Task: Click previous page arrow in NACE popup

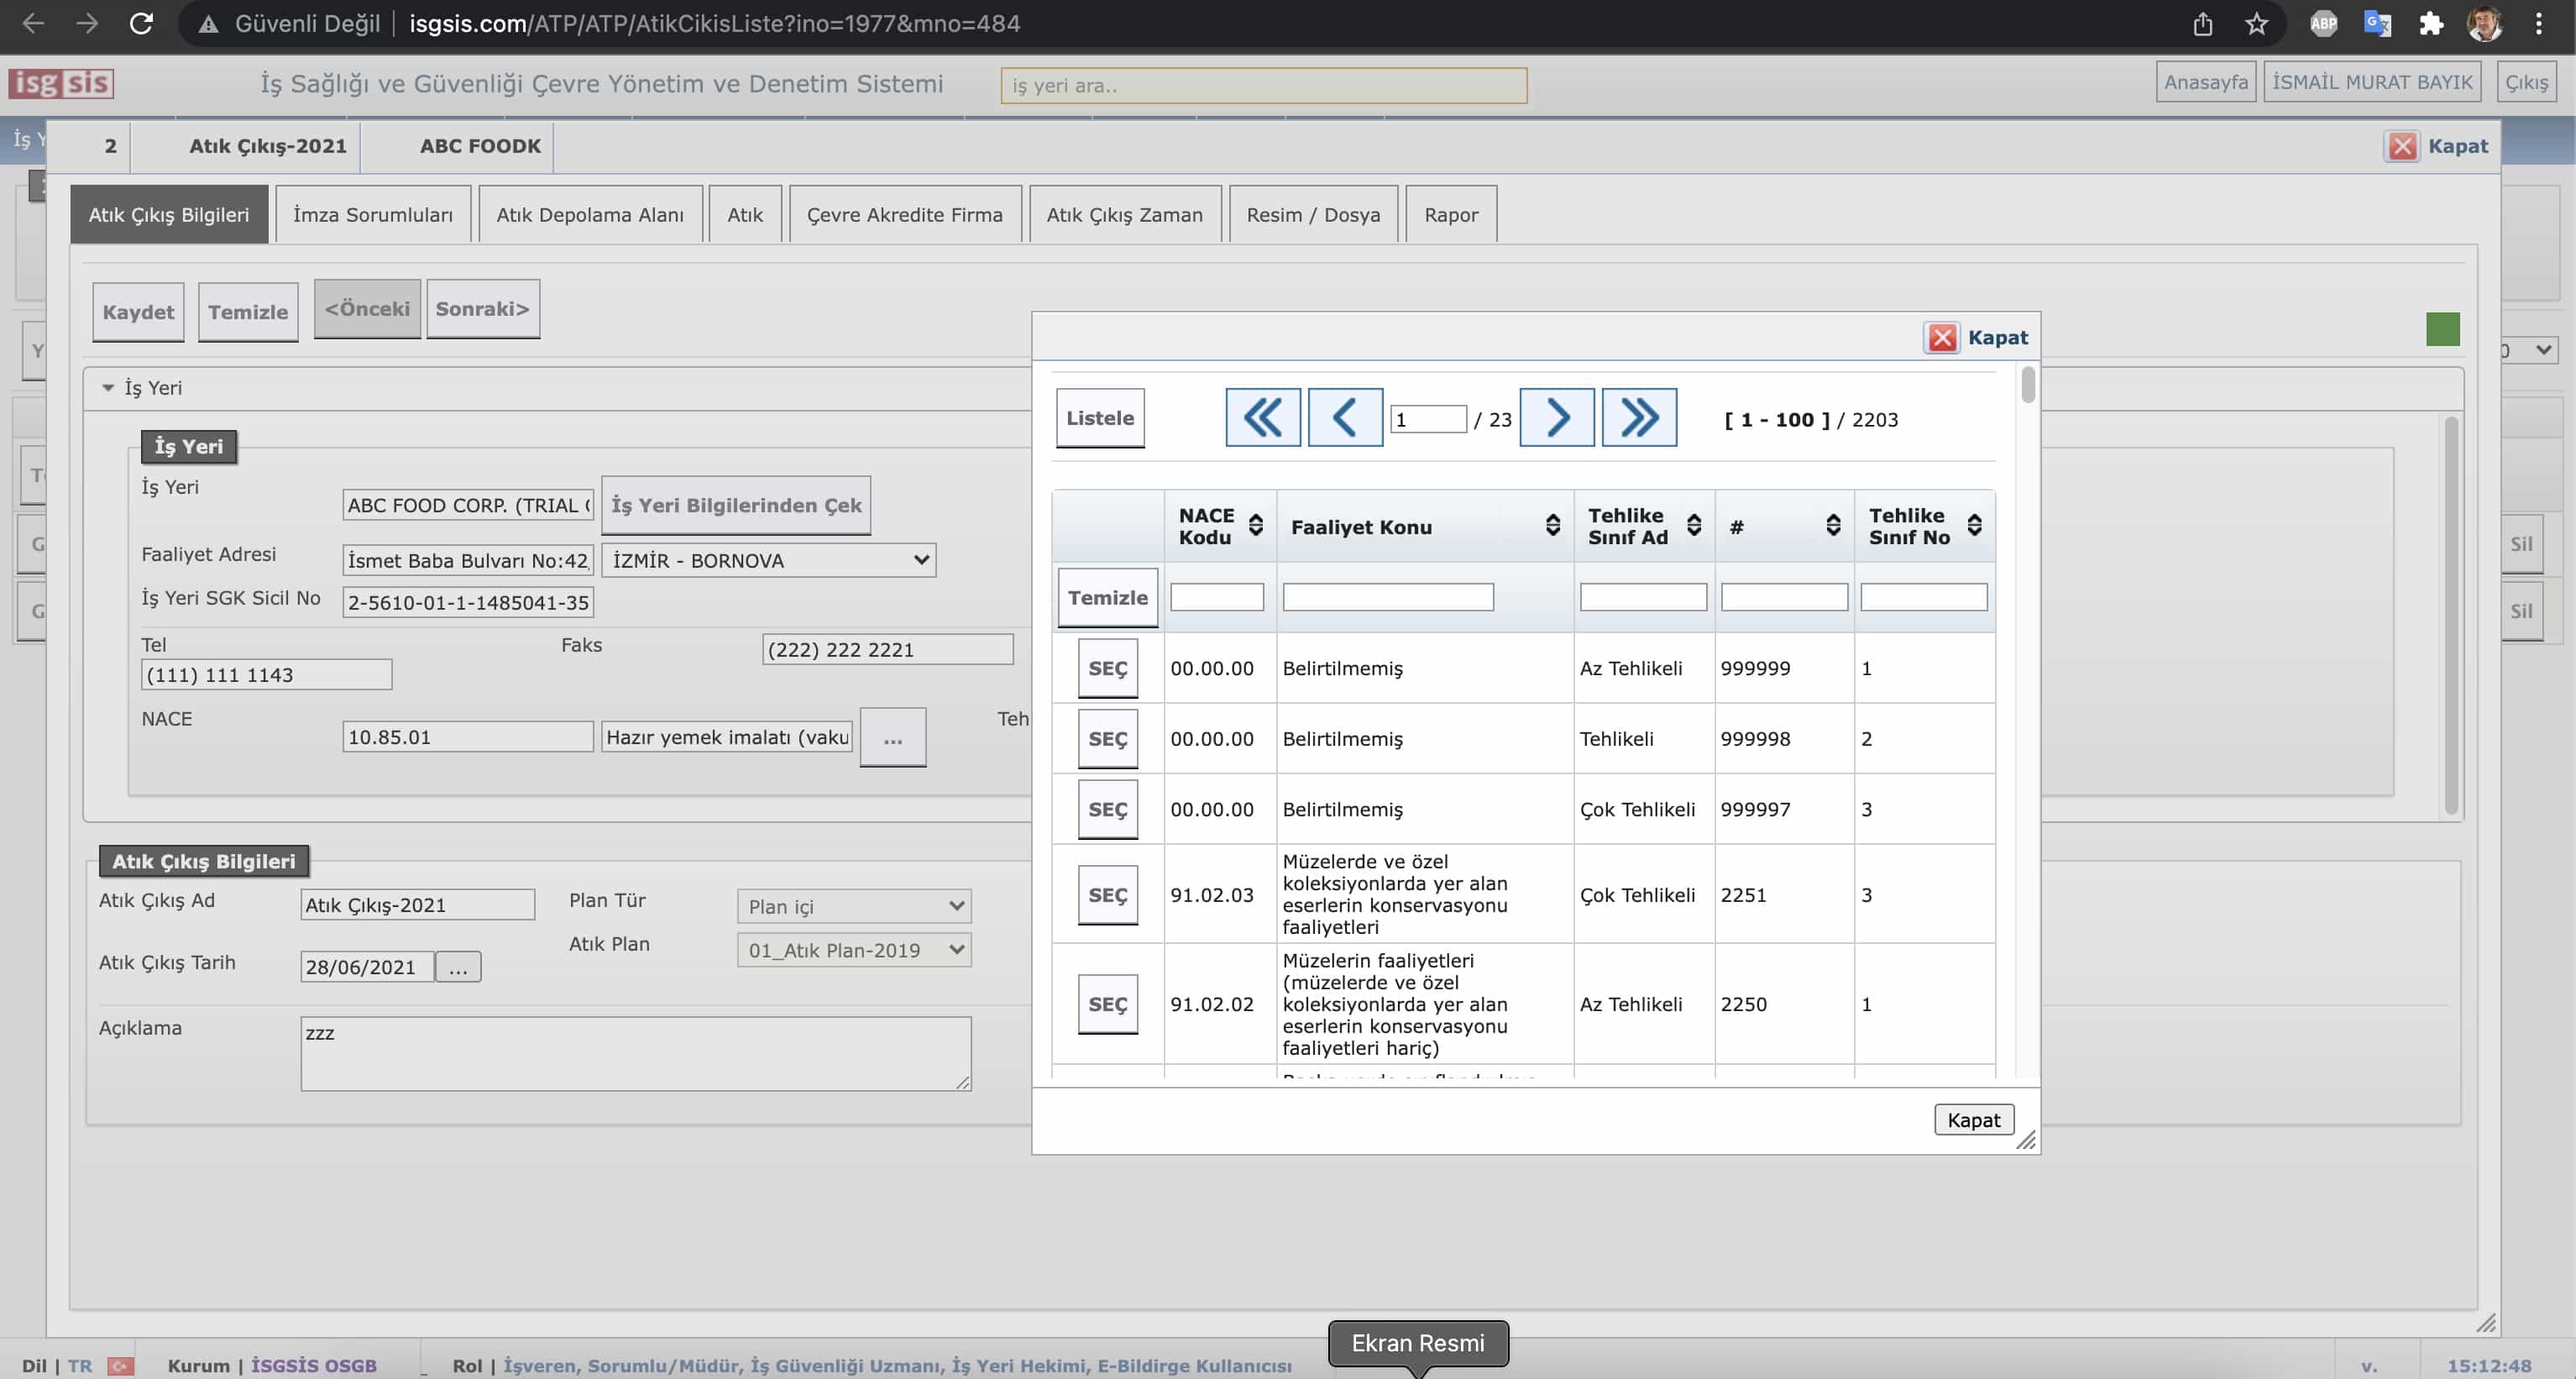Action: tap(1344, 418)
